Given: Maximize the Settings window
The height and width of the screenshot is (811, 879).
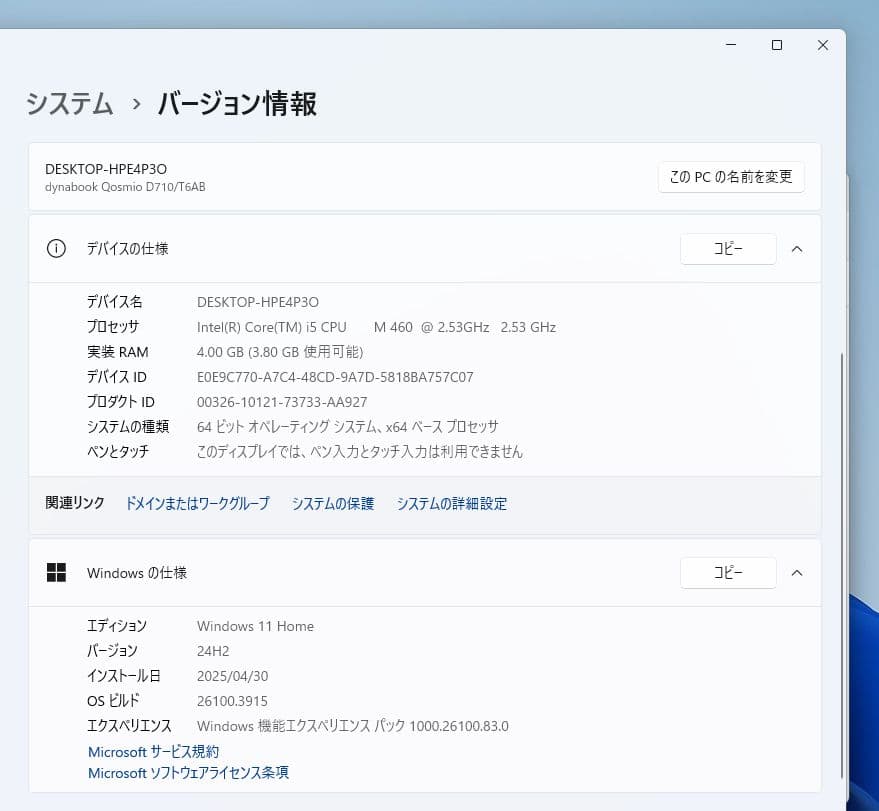Looking at the screenshot, I should point(776,45).
